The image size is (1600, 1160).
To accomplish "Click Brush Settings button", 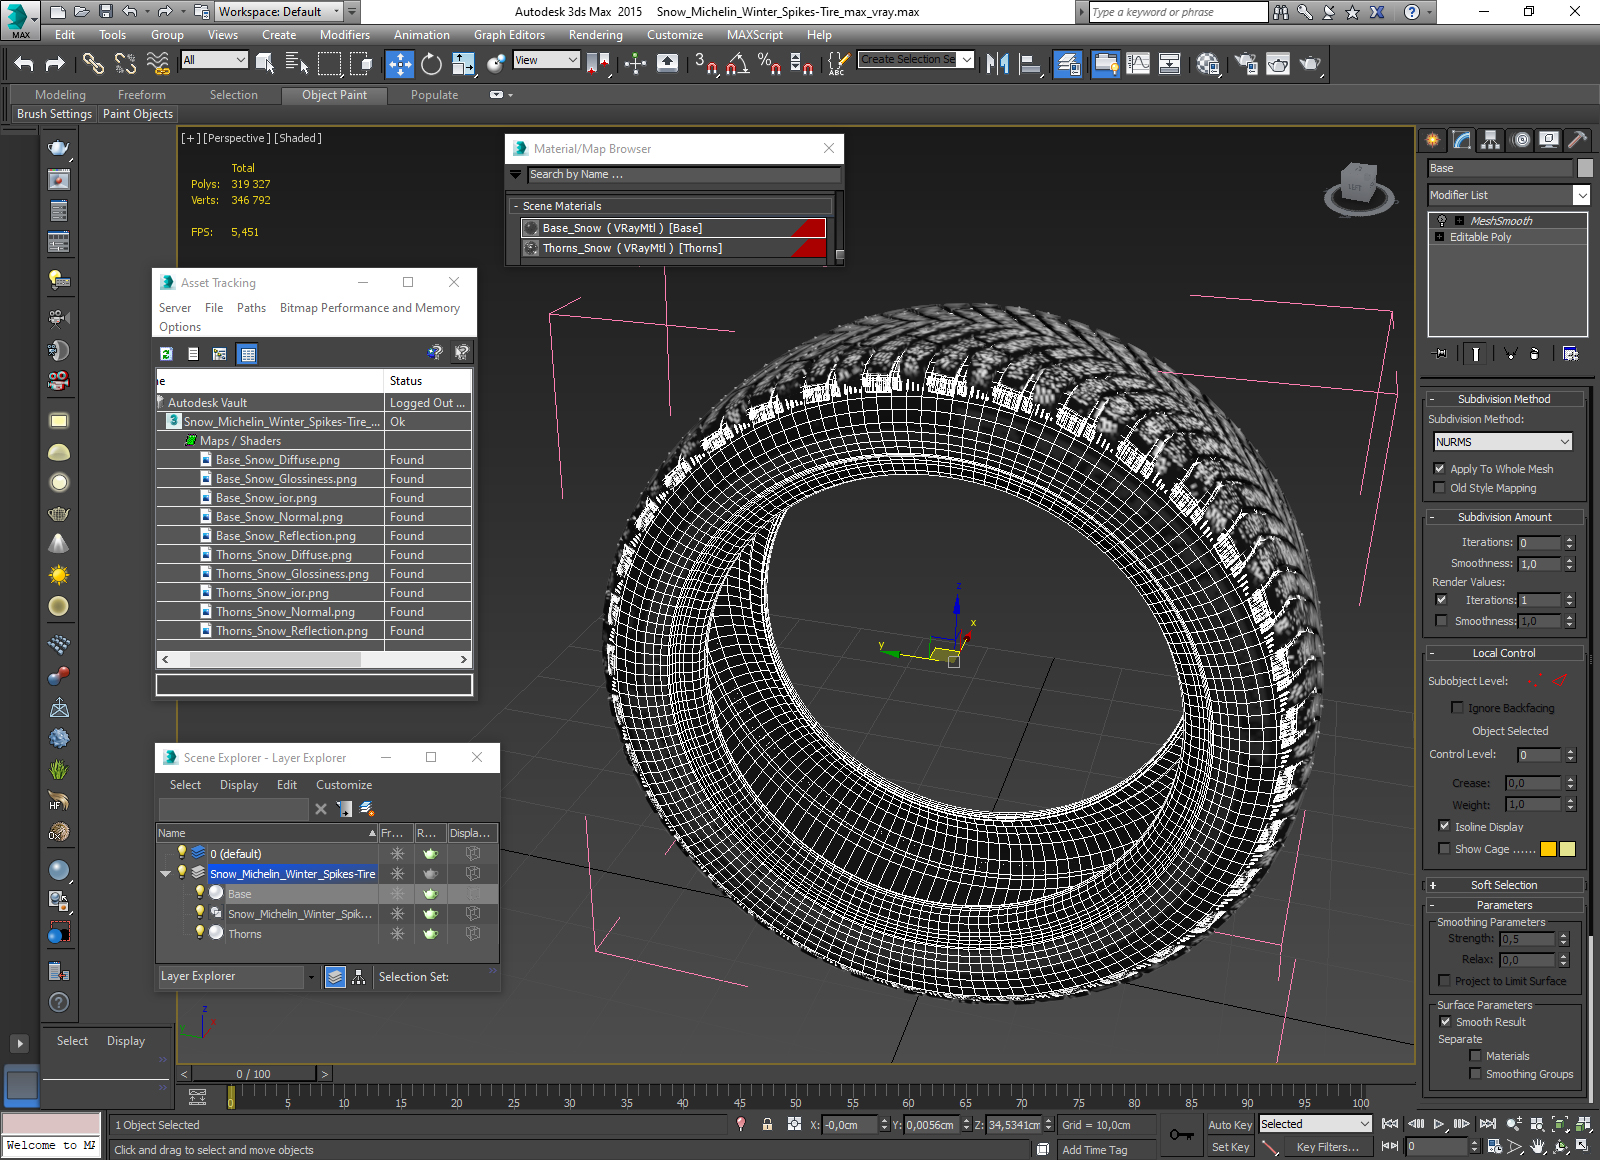I will [54, 114].
